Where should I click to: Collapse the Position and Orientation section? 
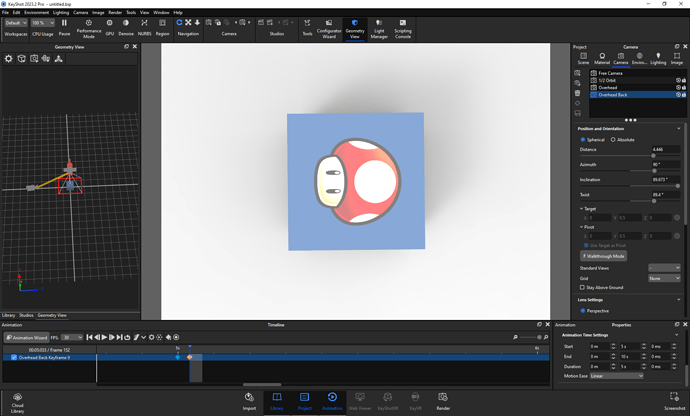tap(678, 129)
